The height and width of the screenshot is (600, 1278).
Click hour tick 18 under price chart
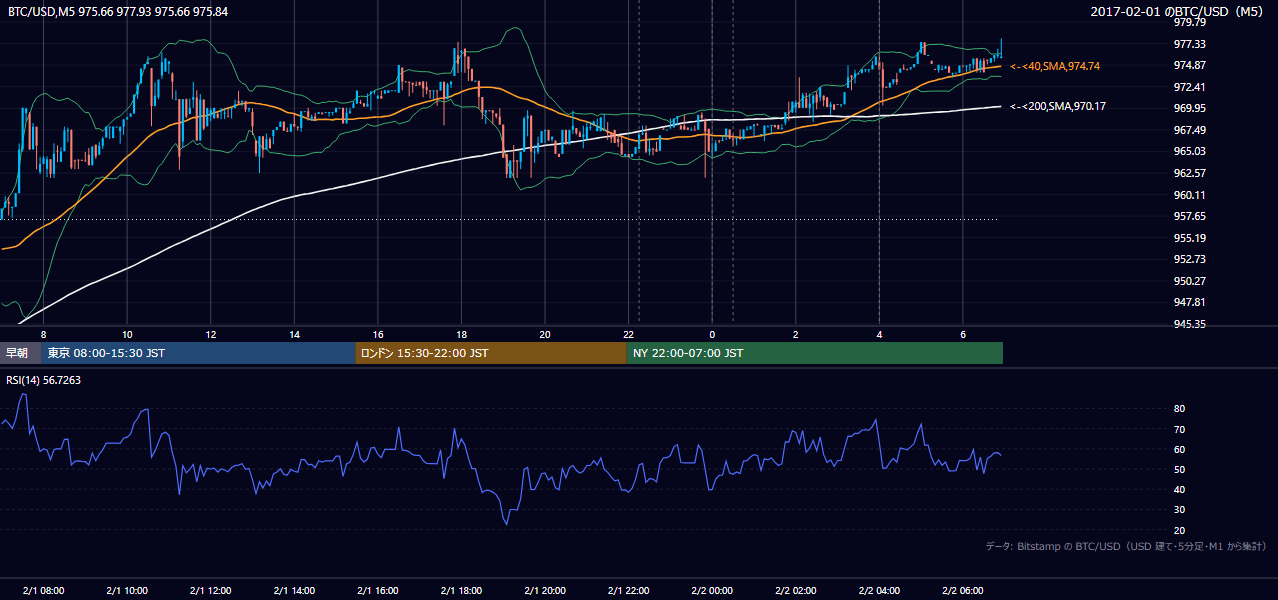[x=461, y=334]
